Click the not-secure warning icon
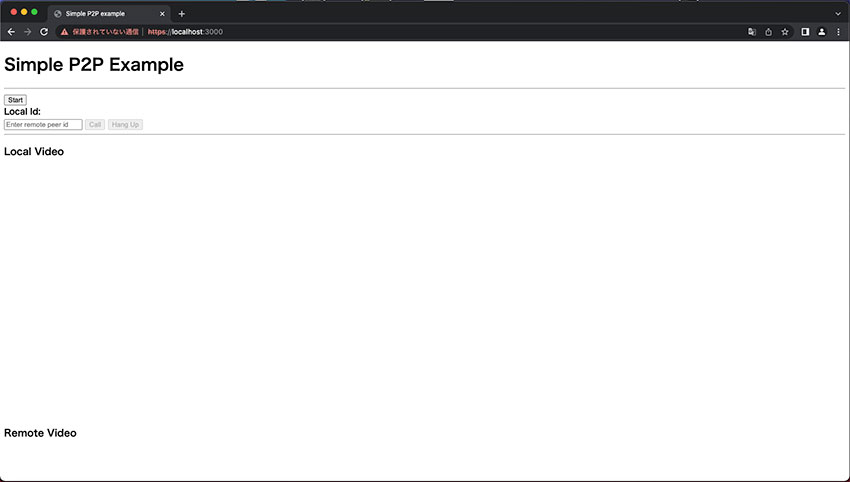The image size is (850, 482). point(64,32)
